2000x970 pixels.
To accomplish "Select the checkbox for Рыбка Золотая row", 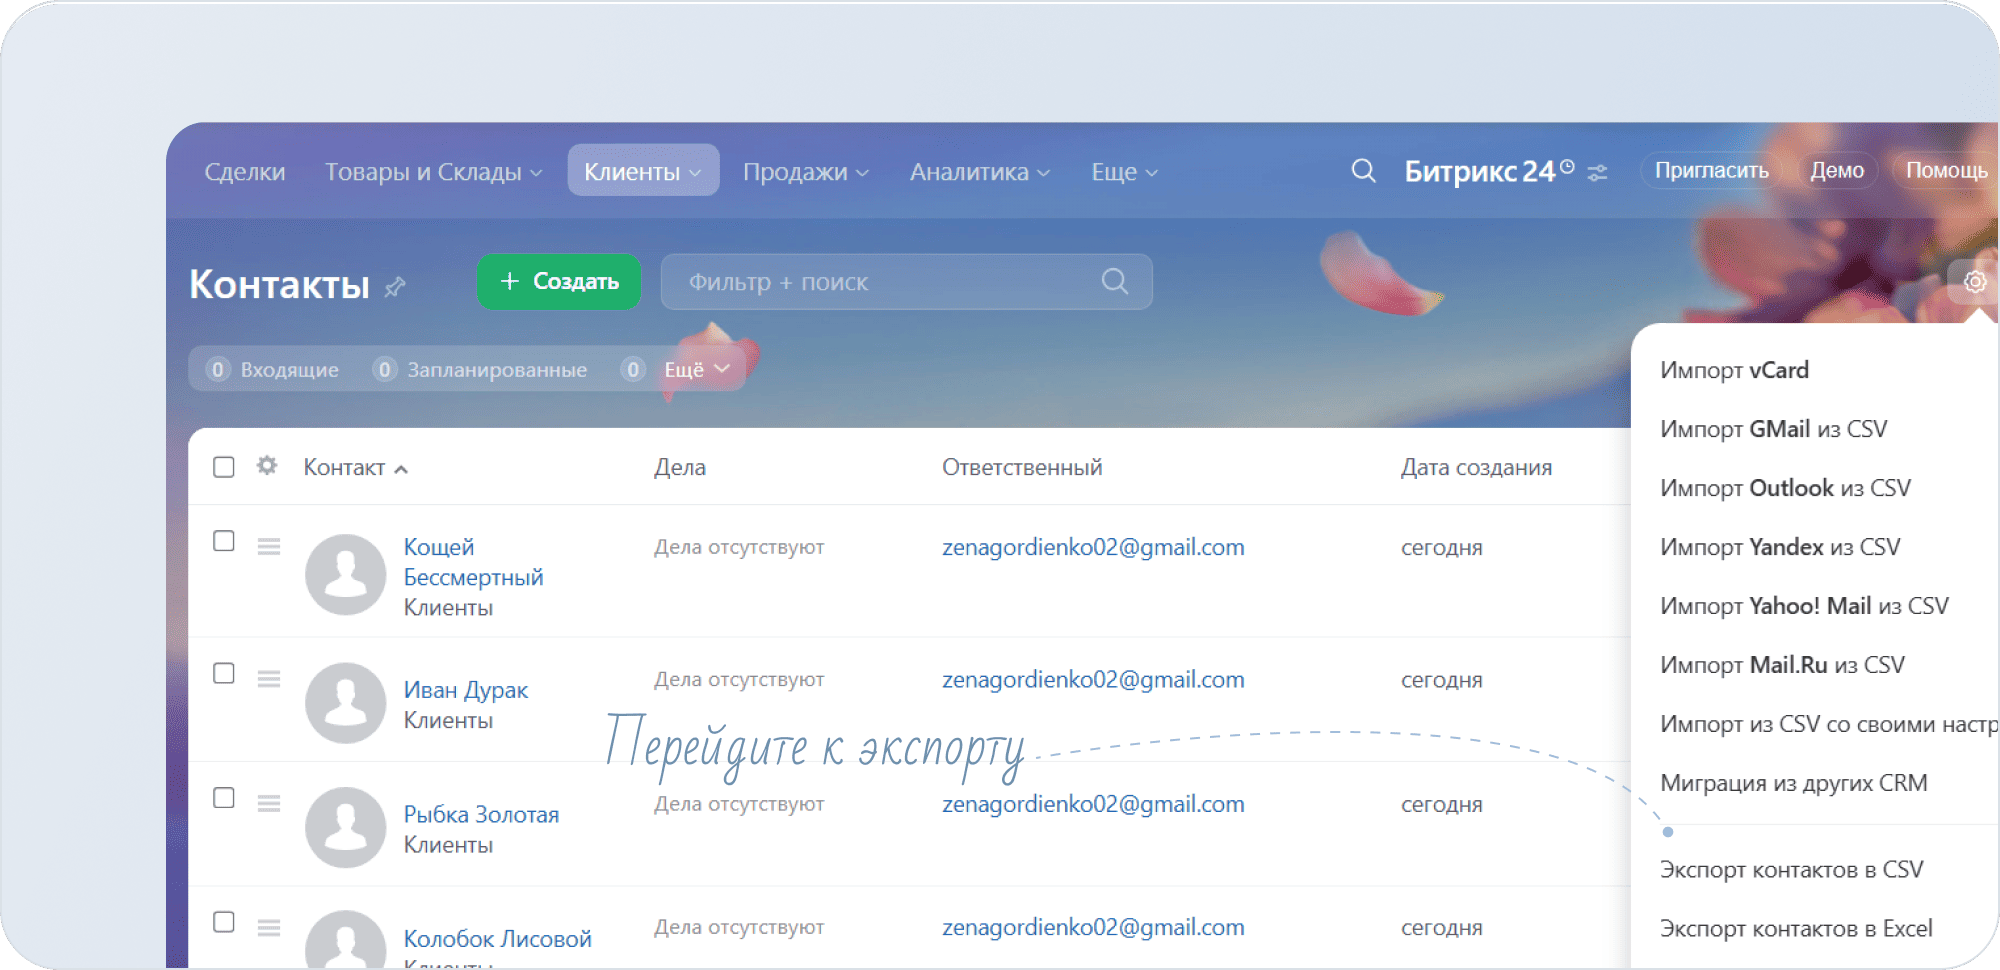I will point(224,798).
